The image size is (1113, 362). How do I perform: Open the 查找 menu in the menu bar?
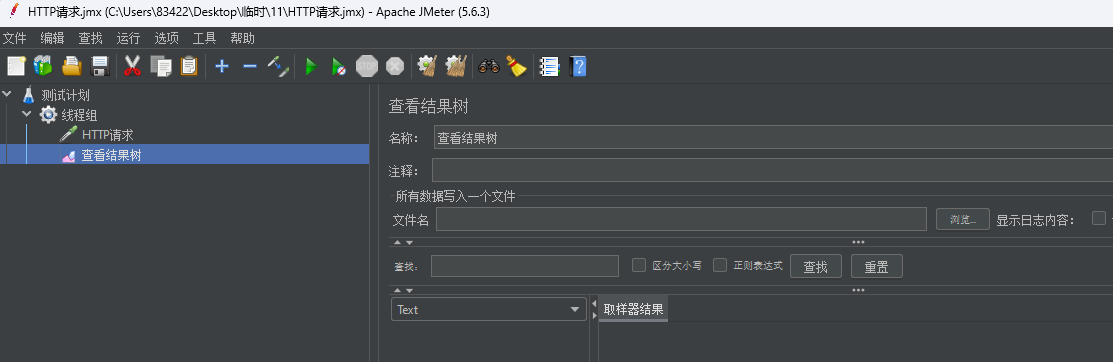point(90,38)
